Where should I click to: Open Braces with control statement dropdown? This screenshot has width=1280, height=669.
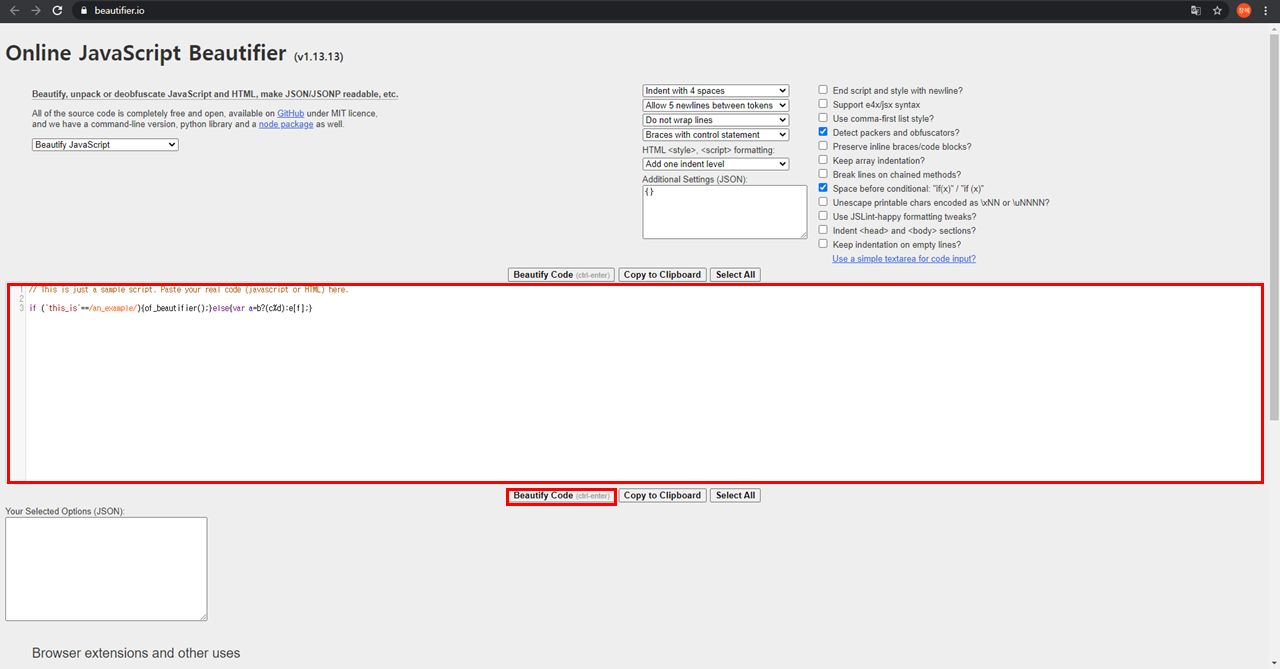pos(715,135)
